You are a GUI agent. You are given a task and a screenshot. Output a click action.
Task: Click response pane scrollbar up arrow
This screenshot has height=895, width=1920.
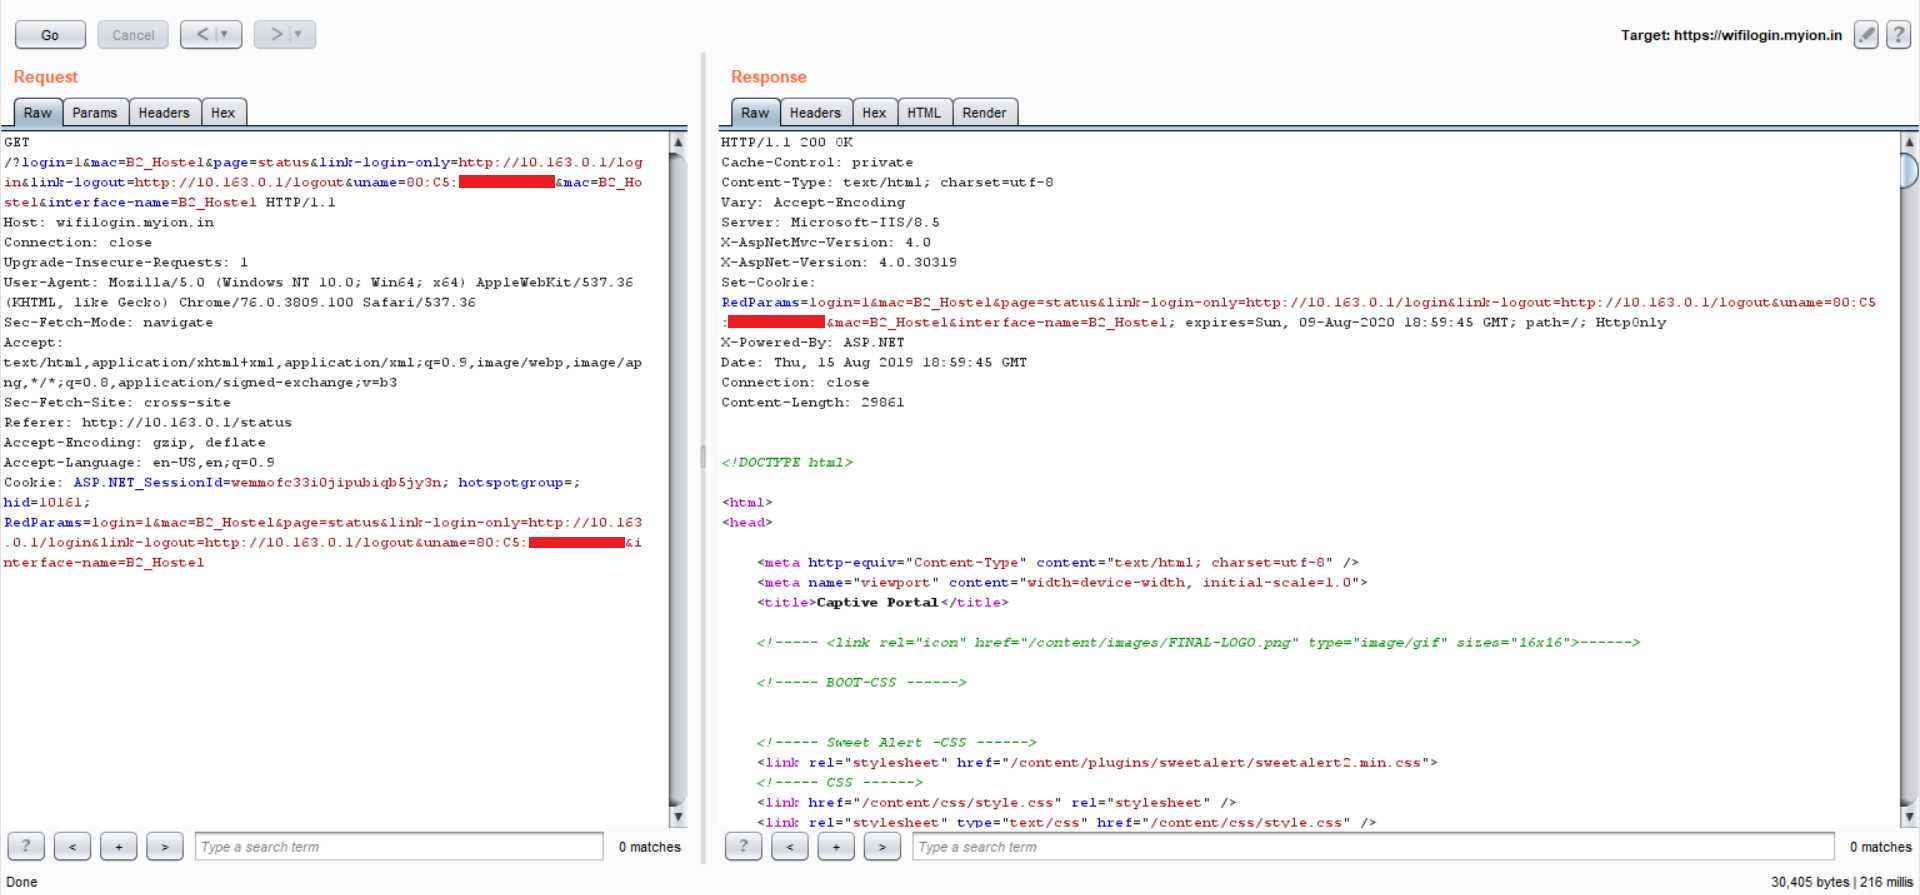coord(1909,142)
